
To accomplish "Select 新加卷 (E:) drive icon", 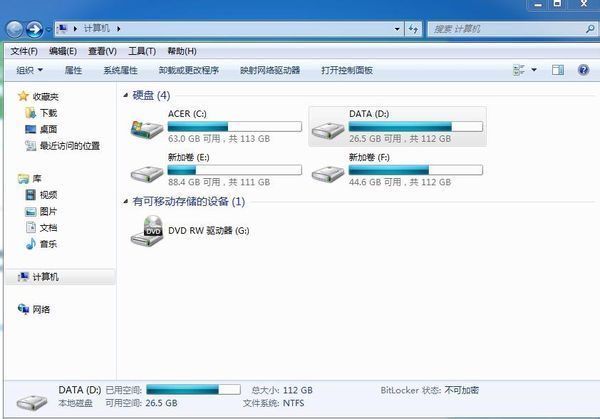I will point(147,174).
